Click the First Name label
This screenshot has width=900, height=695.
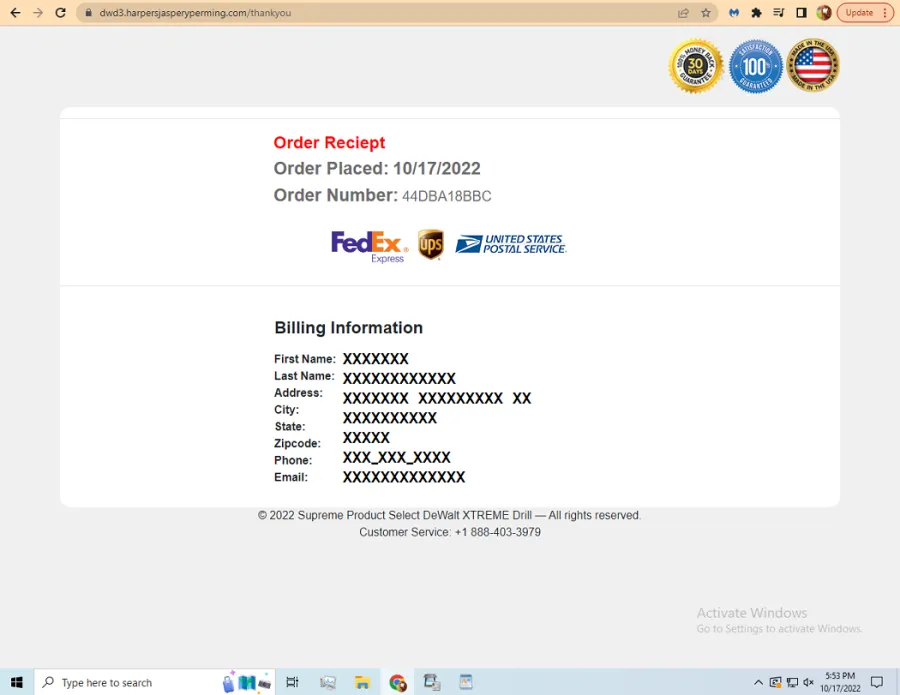tap(305, 359)
